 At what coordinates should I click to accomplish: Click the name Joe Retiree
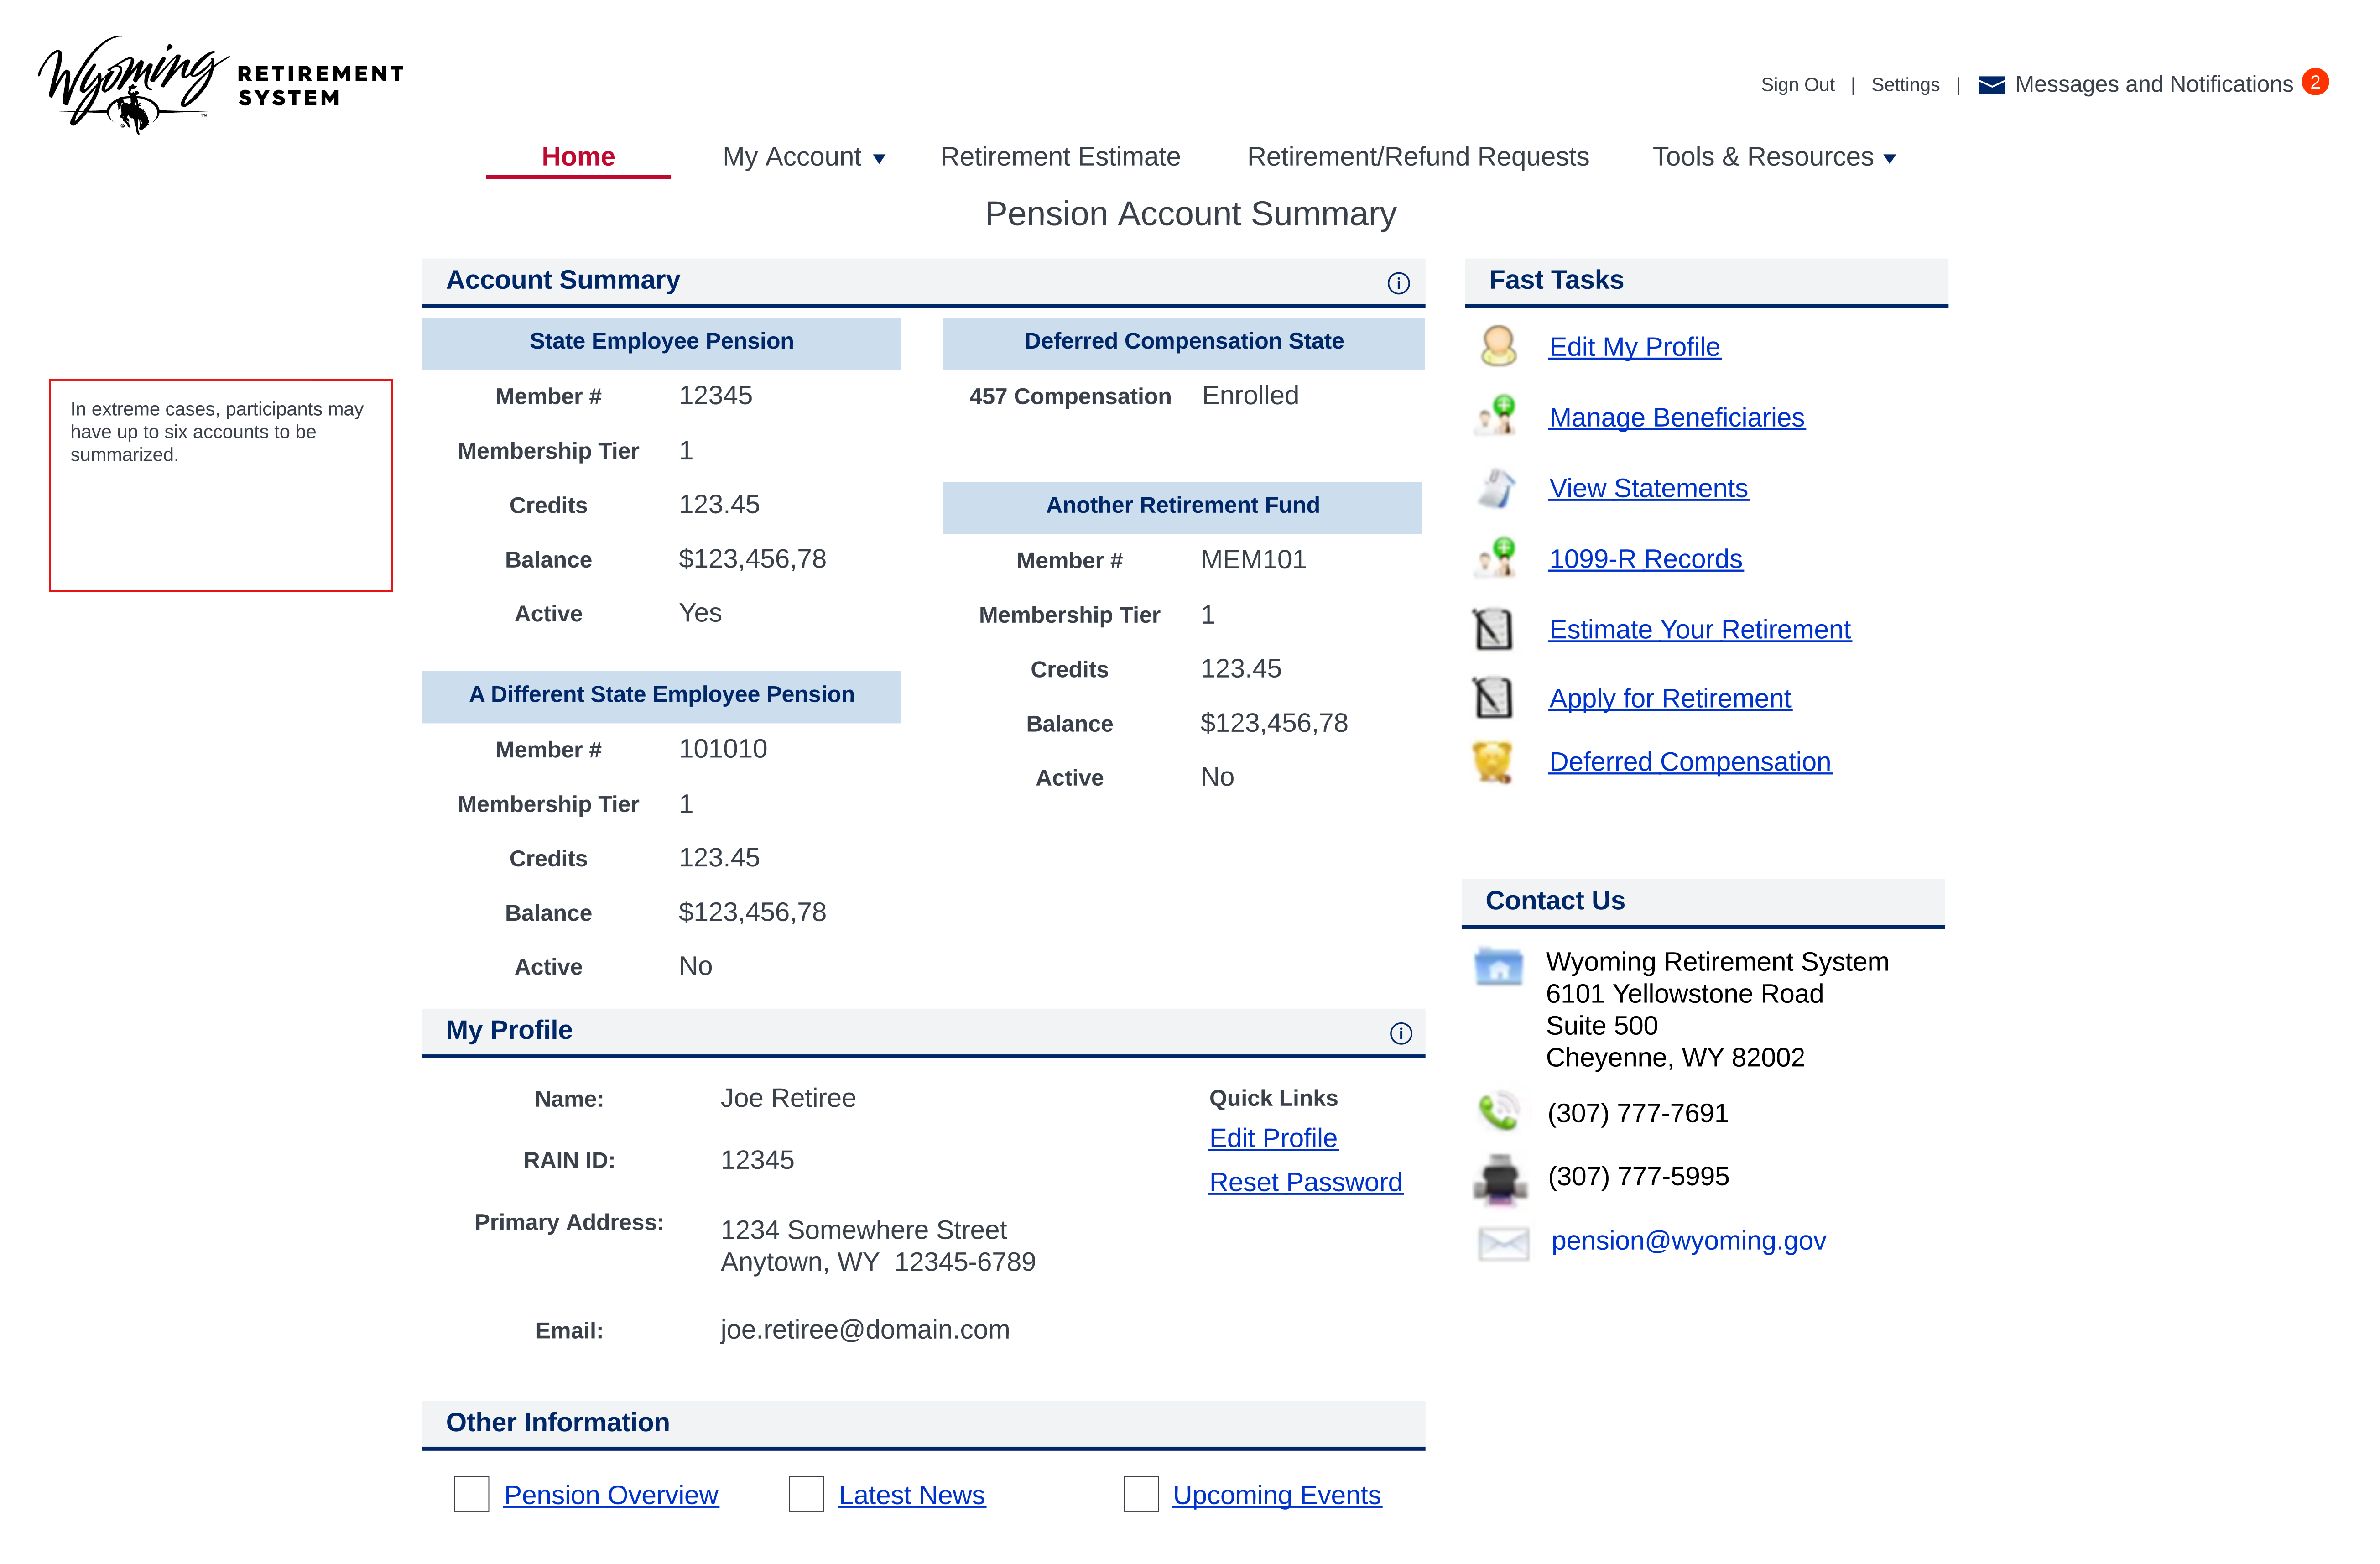(x=788, y=1098)
